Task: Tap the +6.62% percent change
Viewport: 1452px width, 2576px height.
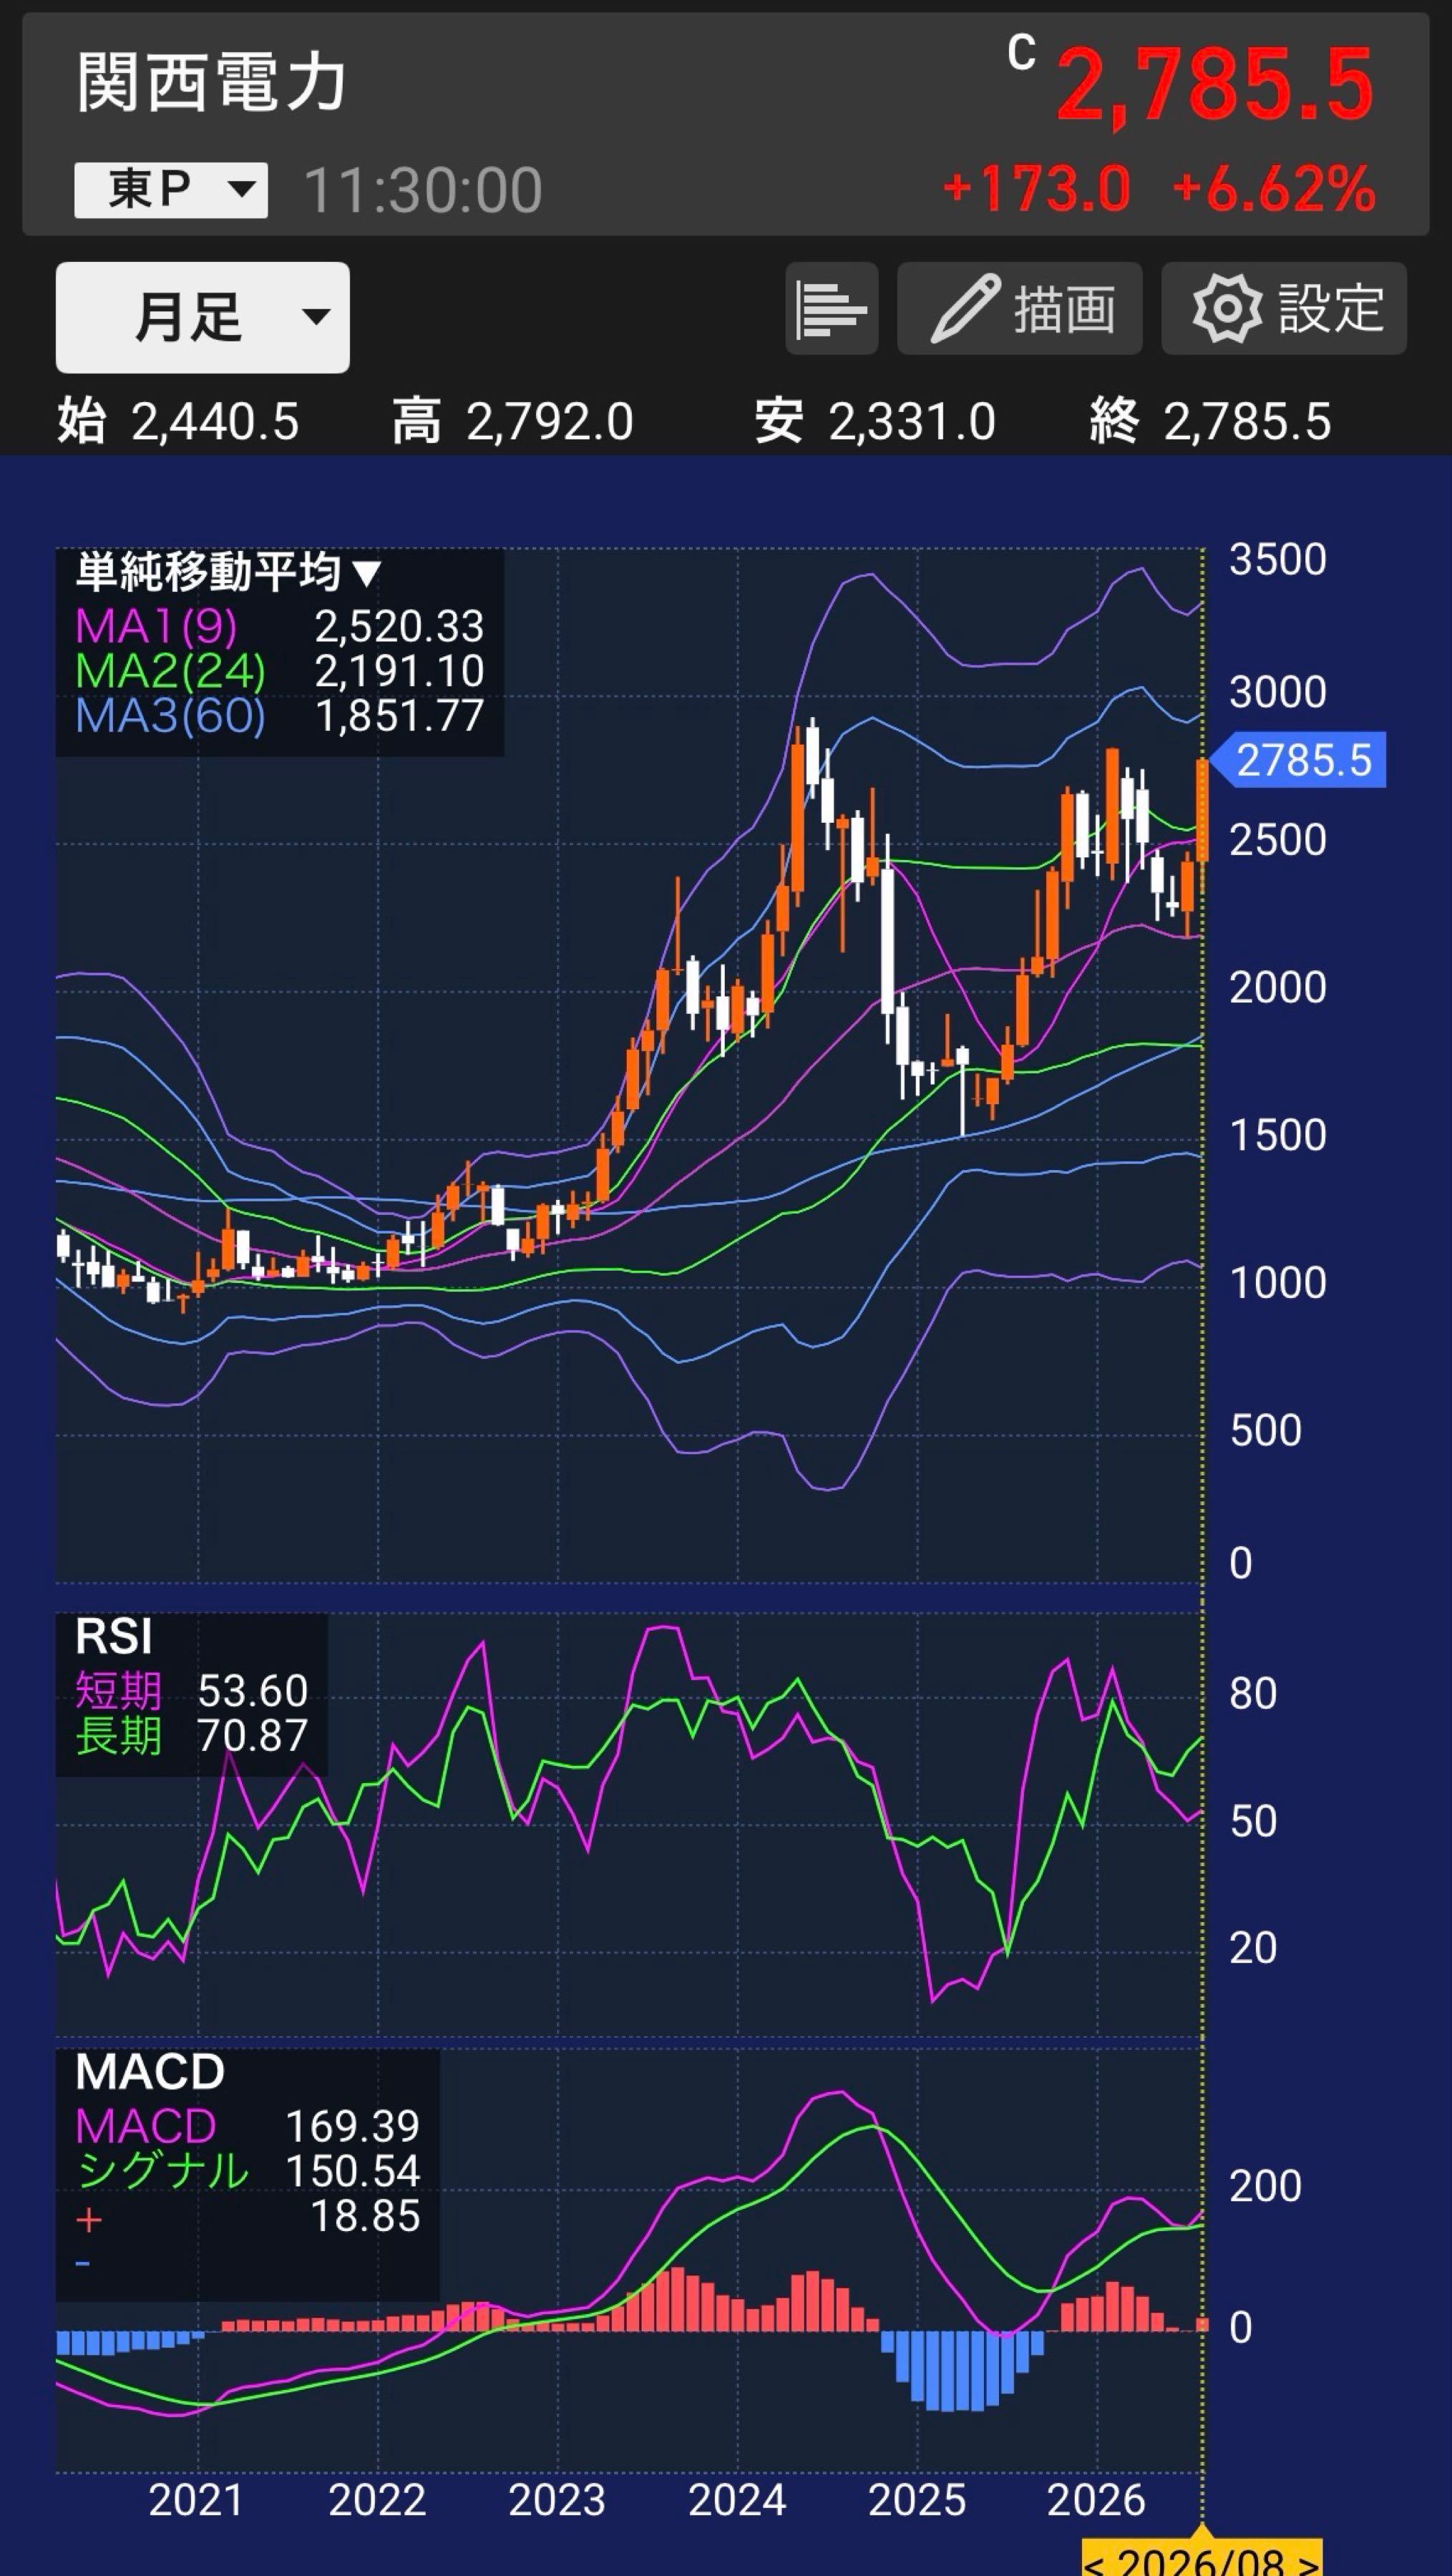Action: pyautogui.click(x=1274, y=189)
